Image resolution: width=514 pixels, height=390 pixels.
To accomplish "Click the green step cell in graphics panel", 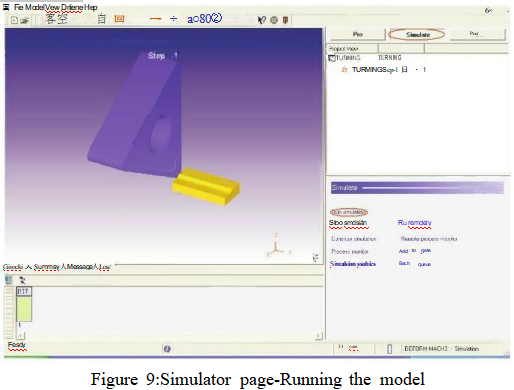I will pos(24,309).
